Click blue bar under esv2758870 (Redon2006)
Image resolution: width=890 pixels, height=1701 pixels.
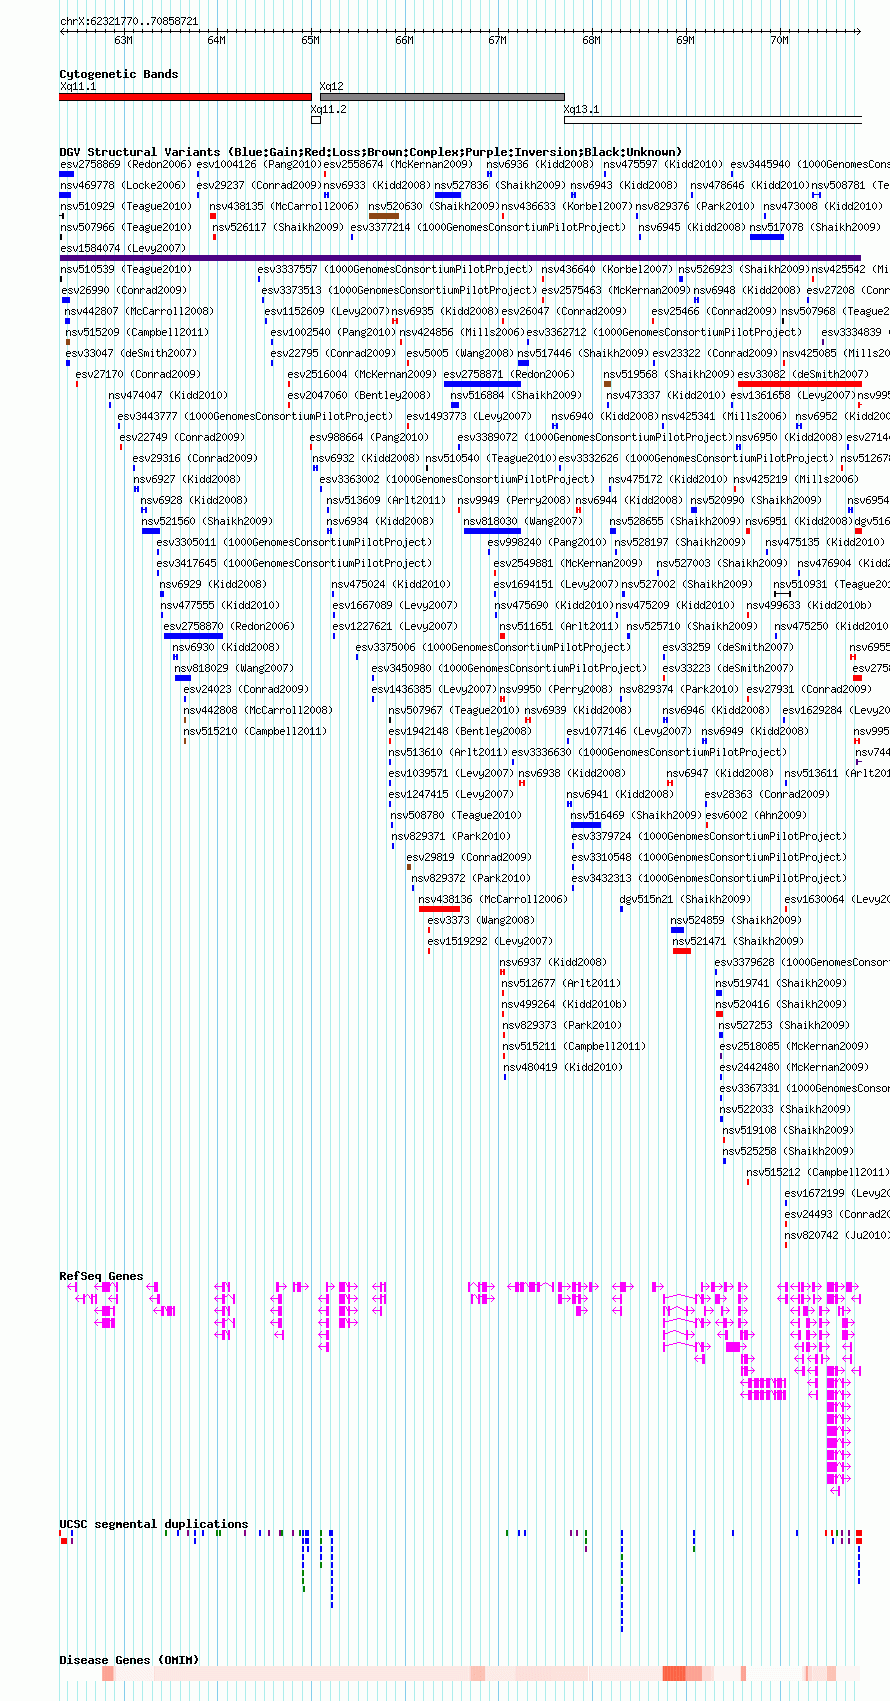click(193, 636)
